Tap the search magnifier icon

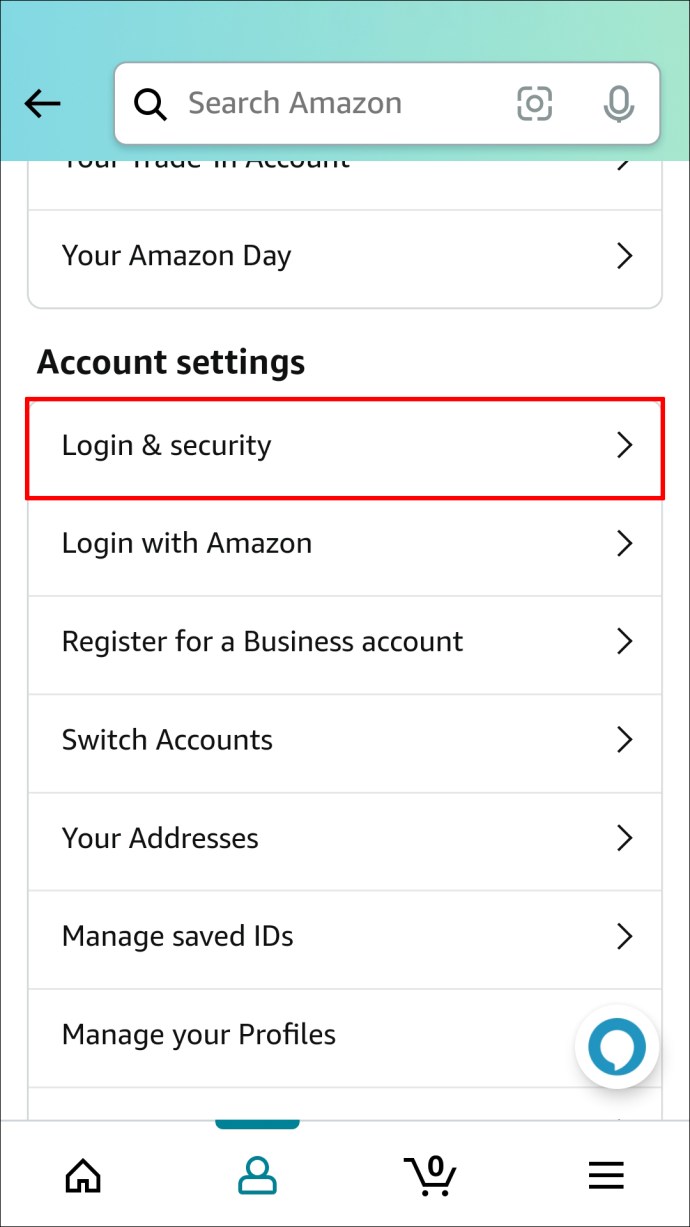pos(151,104)
